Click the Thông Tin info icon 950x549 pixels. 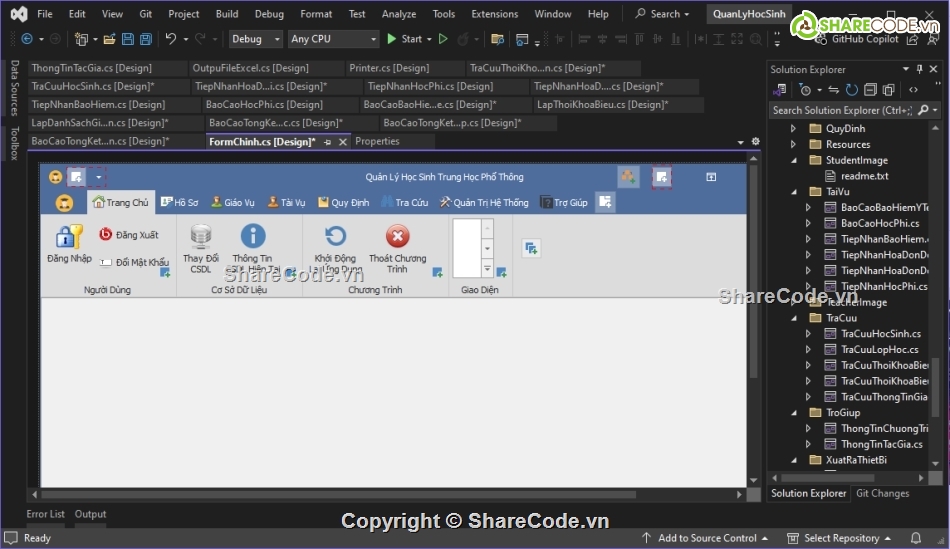pyautogui.click(x=253, y=236)
